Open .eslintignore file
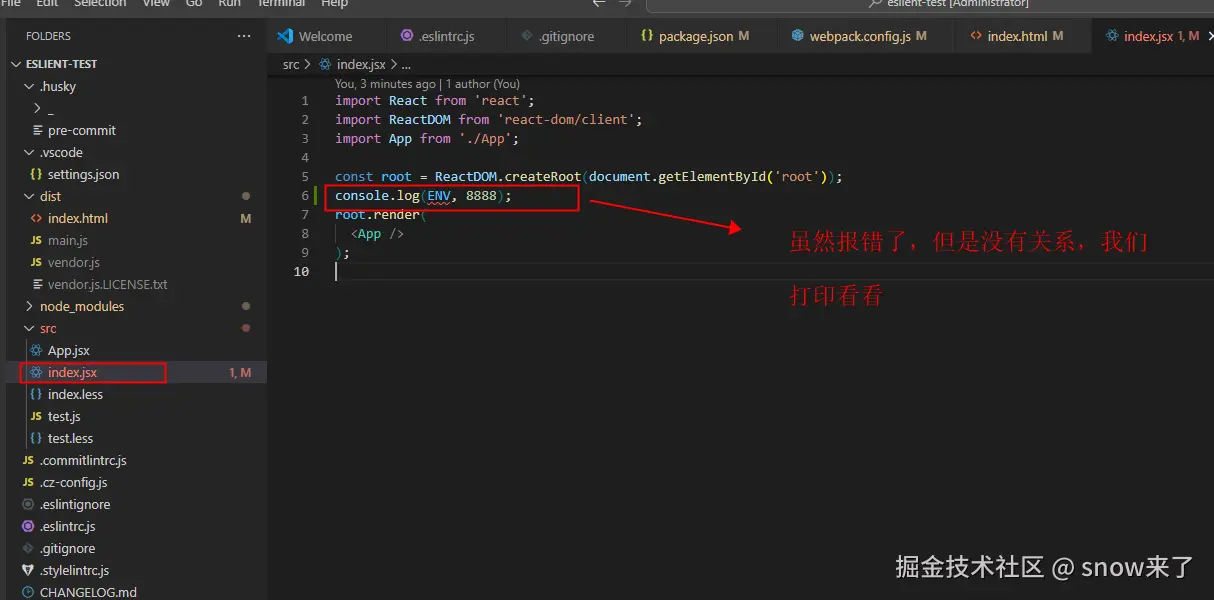 [75, 504]
